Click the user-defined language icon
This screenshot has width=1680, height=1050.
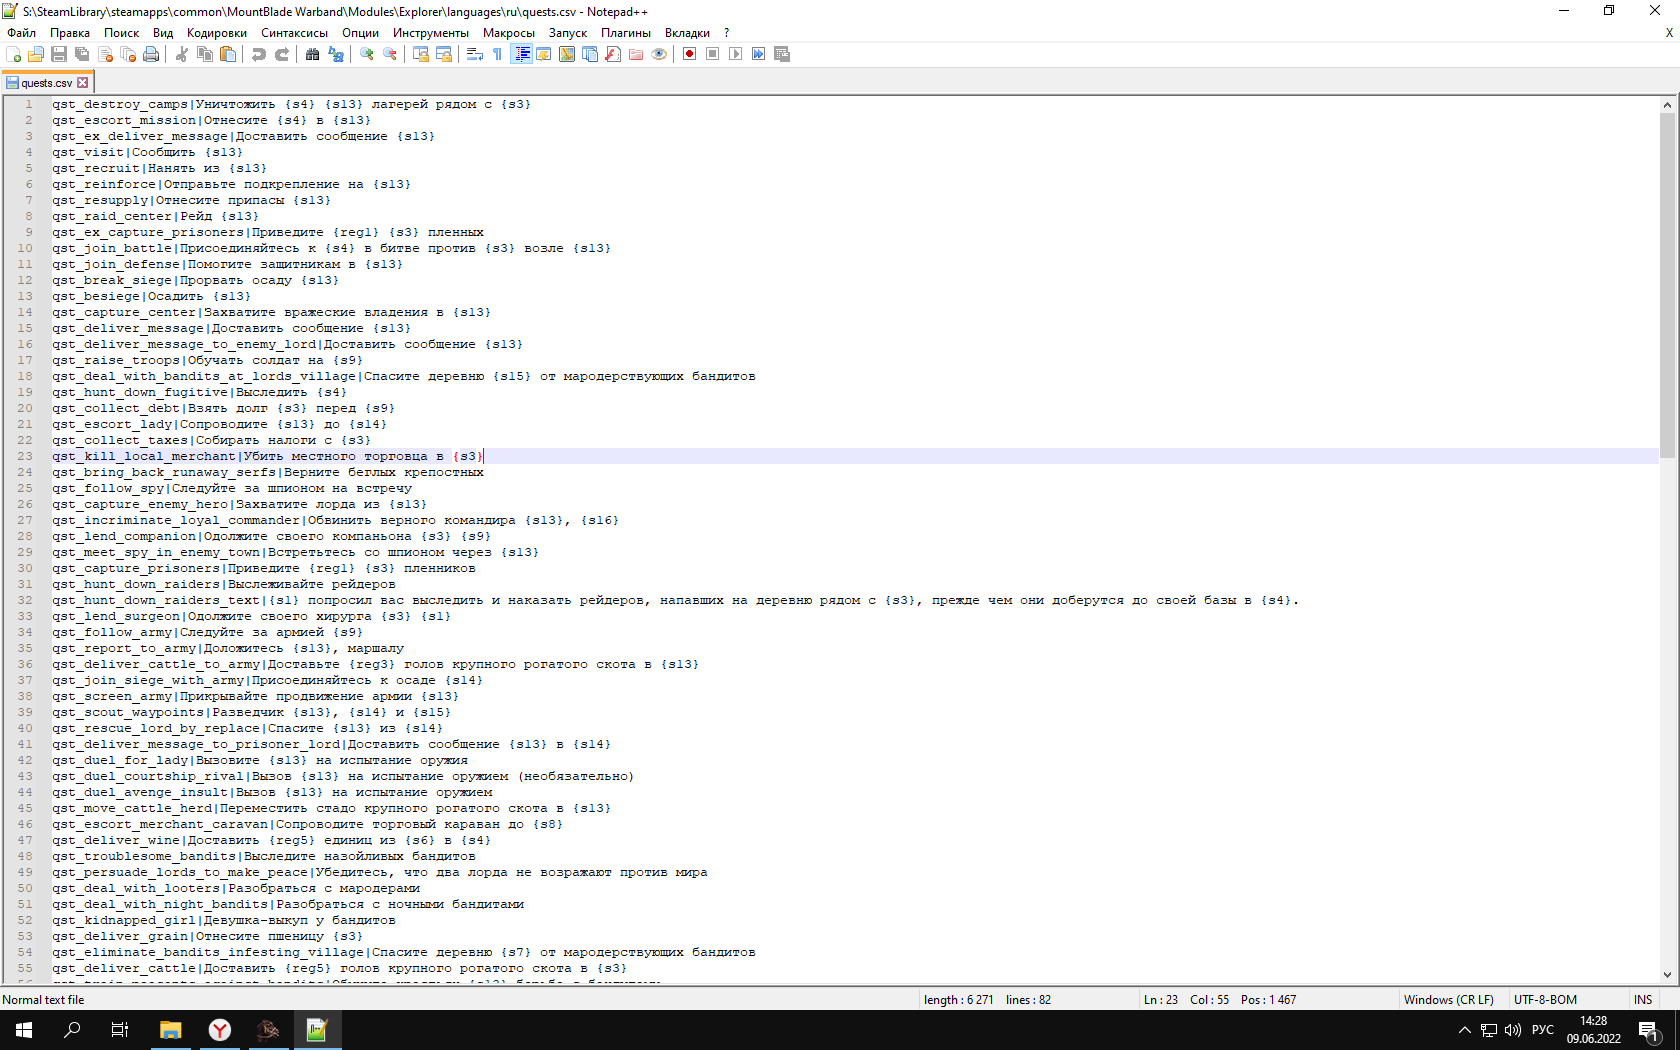point(544,54)
